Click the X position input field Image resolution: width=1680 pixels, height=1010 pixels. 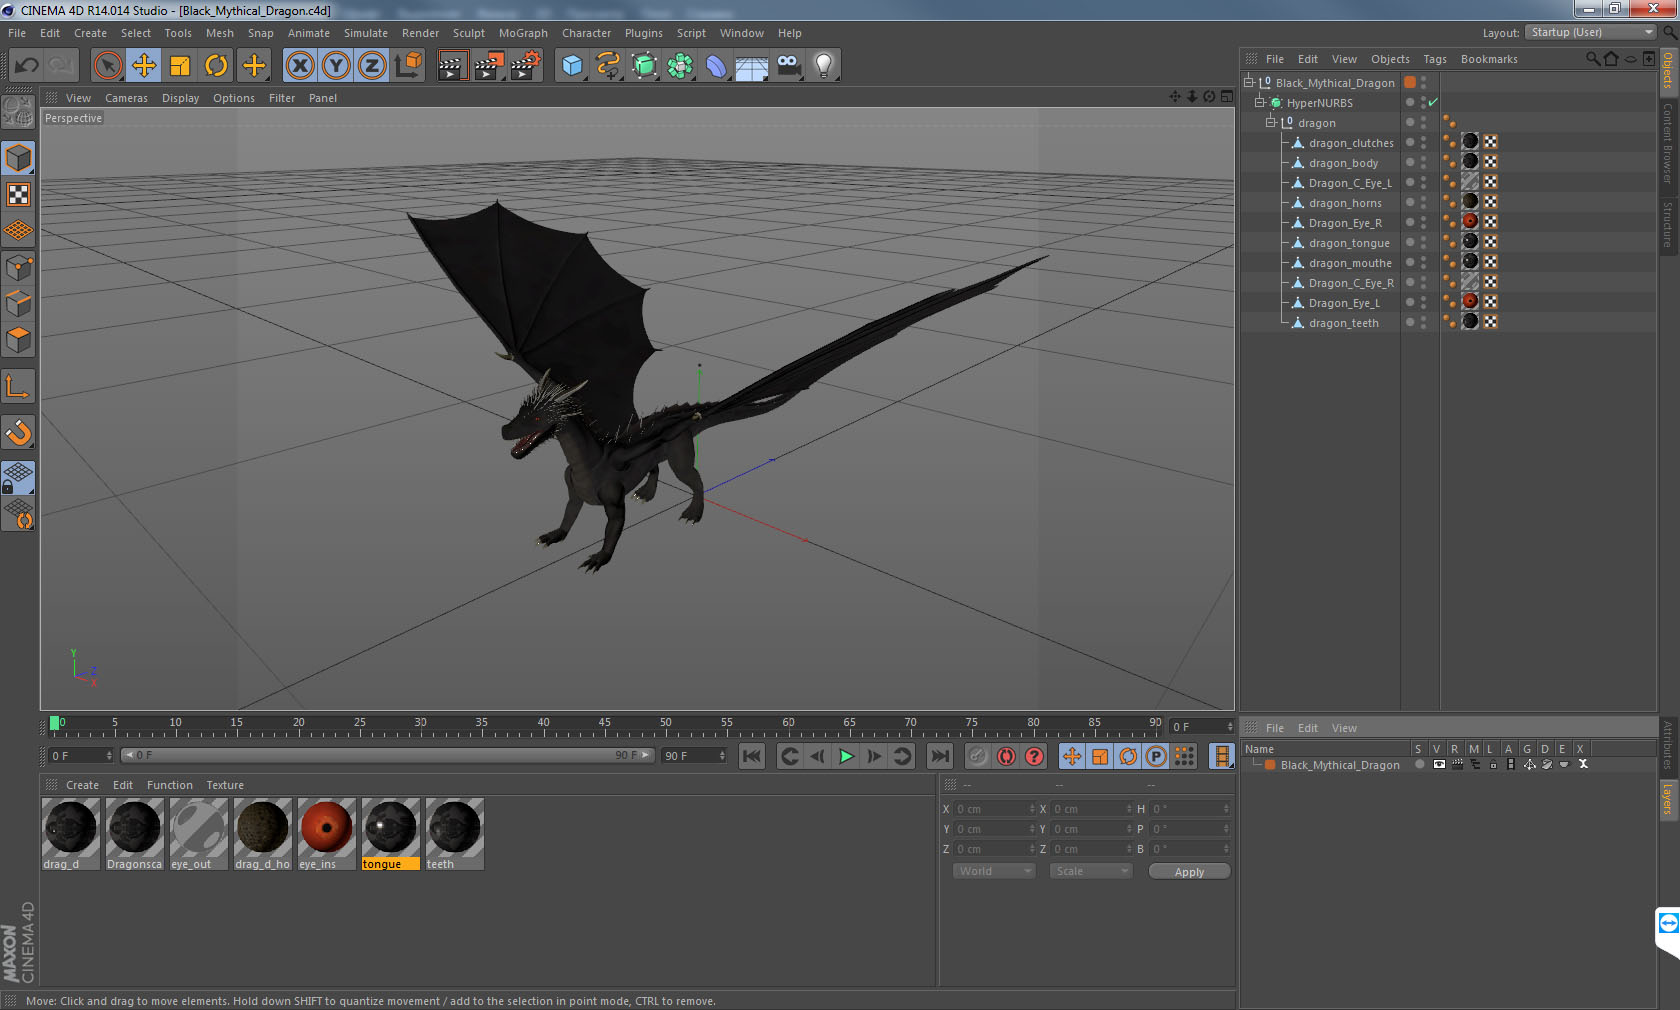tap(994, 809)
